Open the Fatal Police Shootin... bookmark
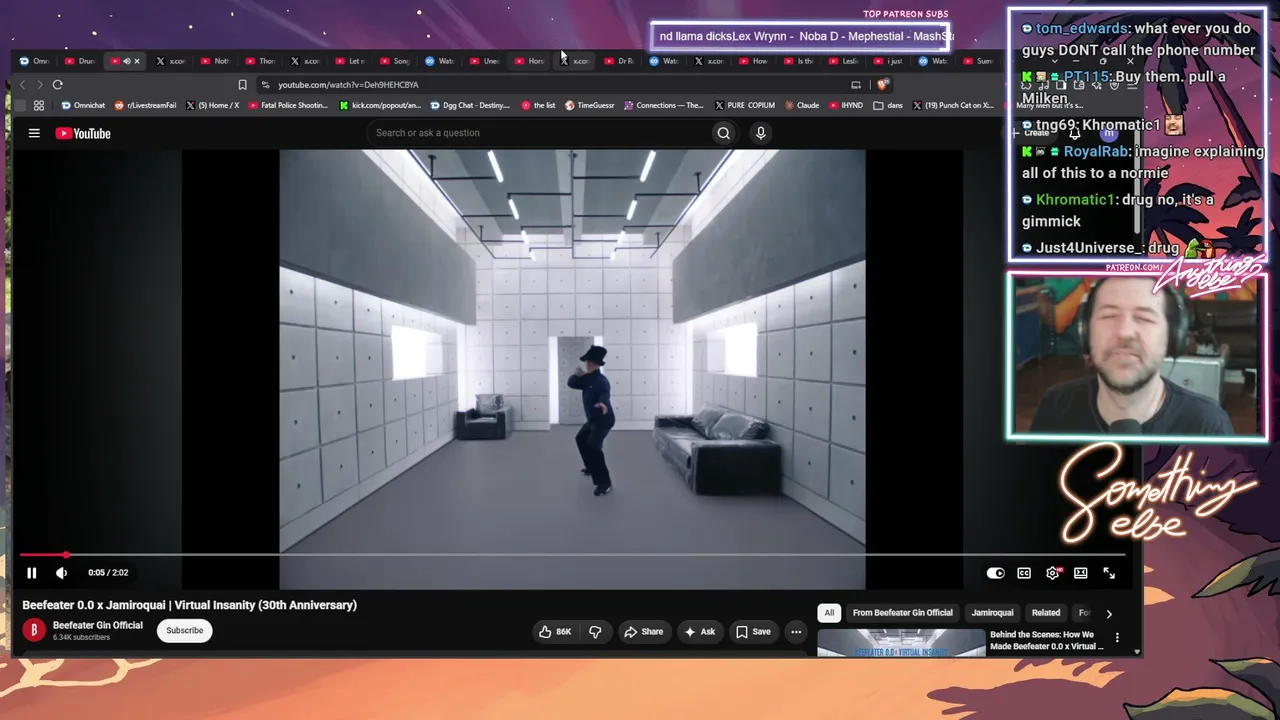The width and height of the screenshot is (1280, 720). point(288,105)
